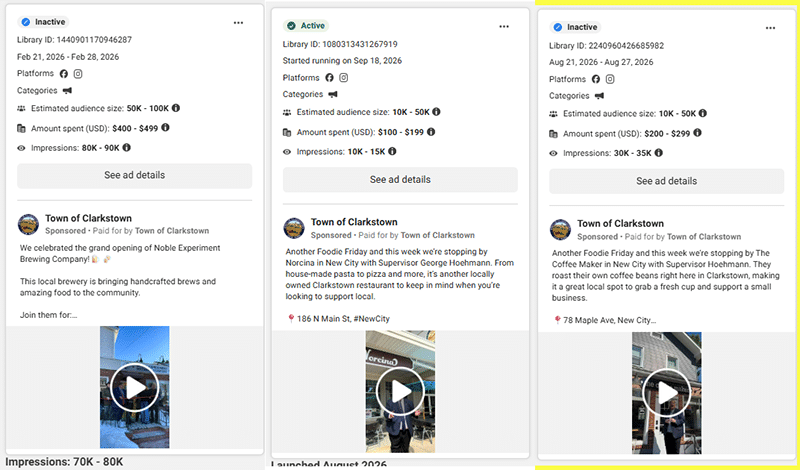
Task: Click the address text 78 Maple Ave, New City
Action: point(610,320)
